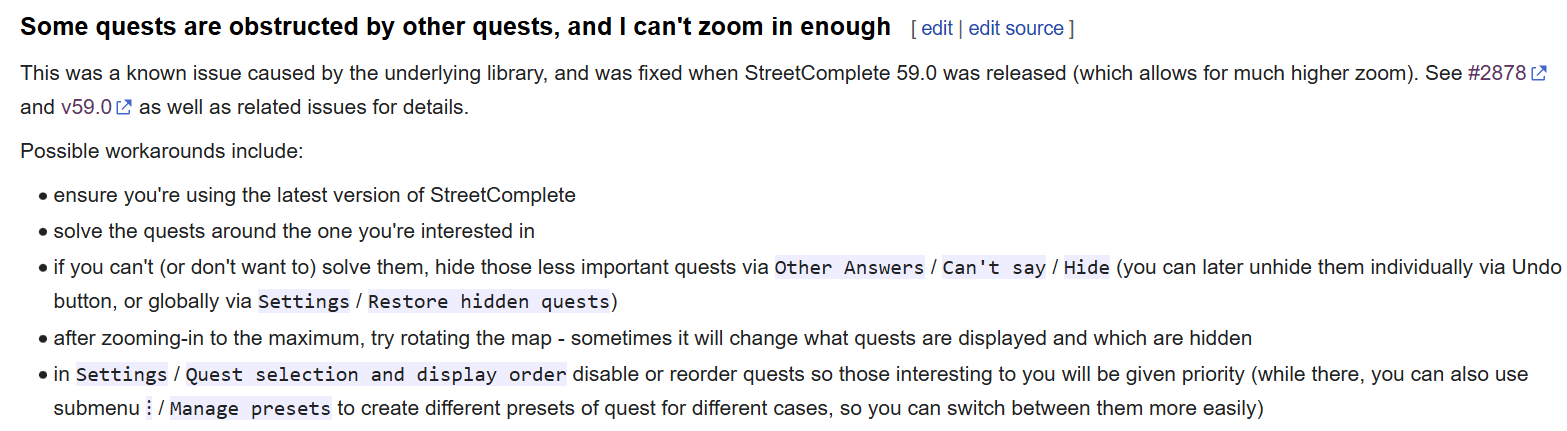Click the 'ensure you're using the latest version' bullet

tap(314, 195)
